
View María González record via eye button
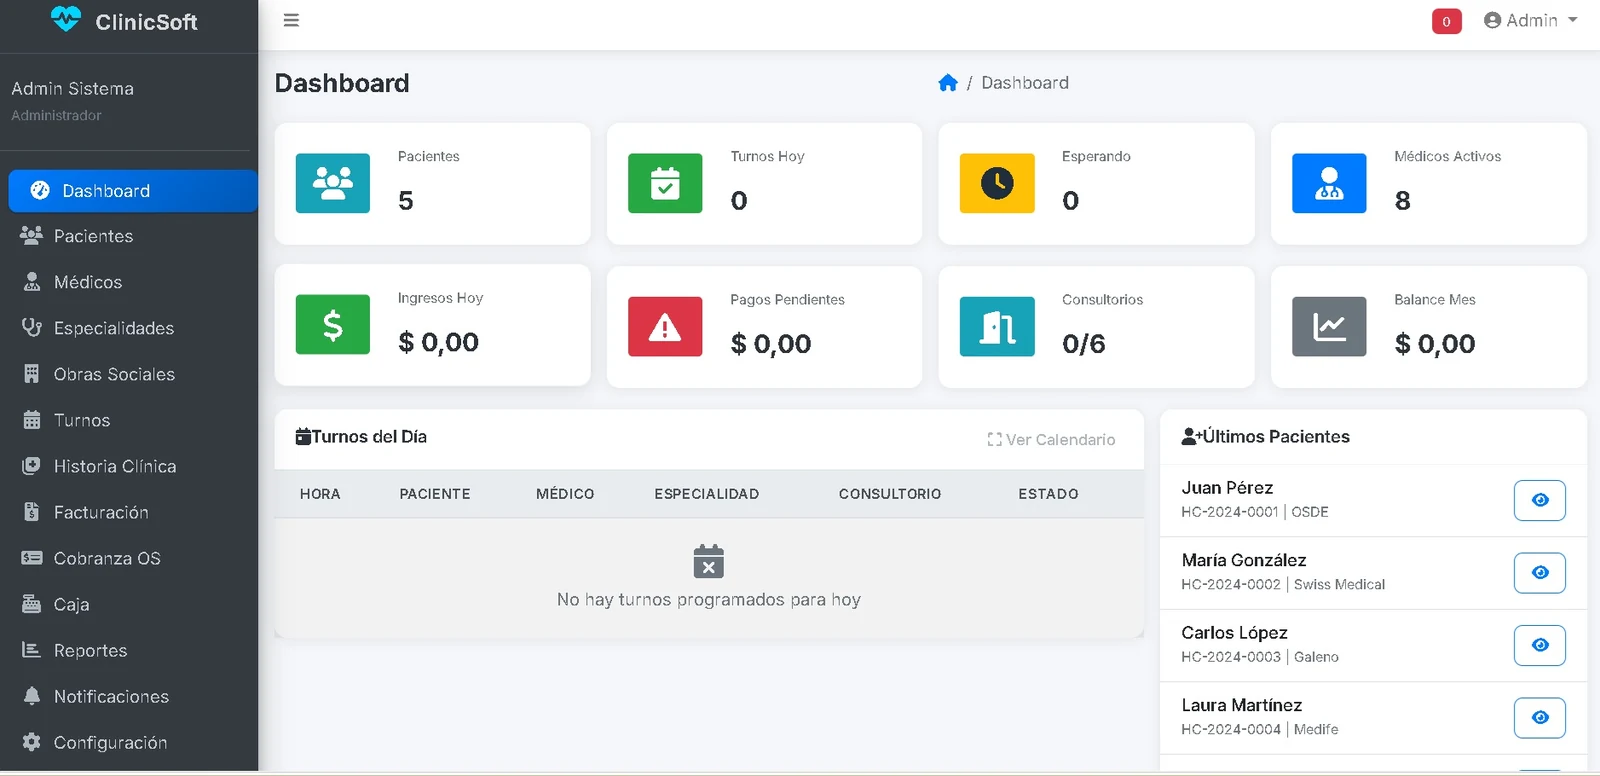click(1540, 572)
